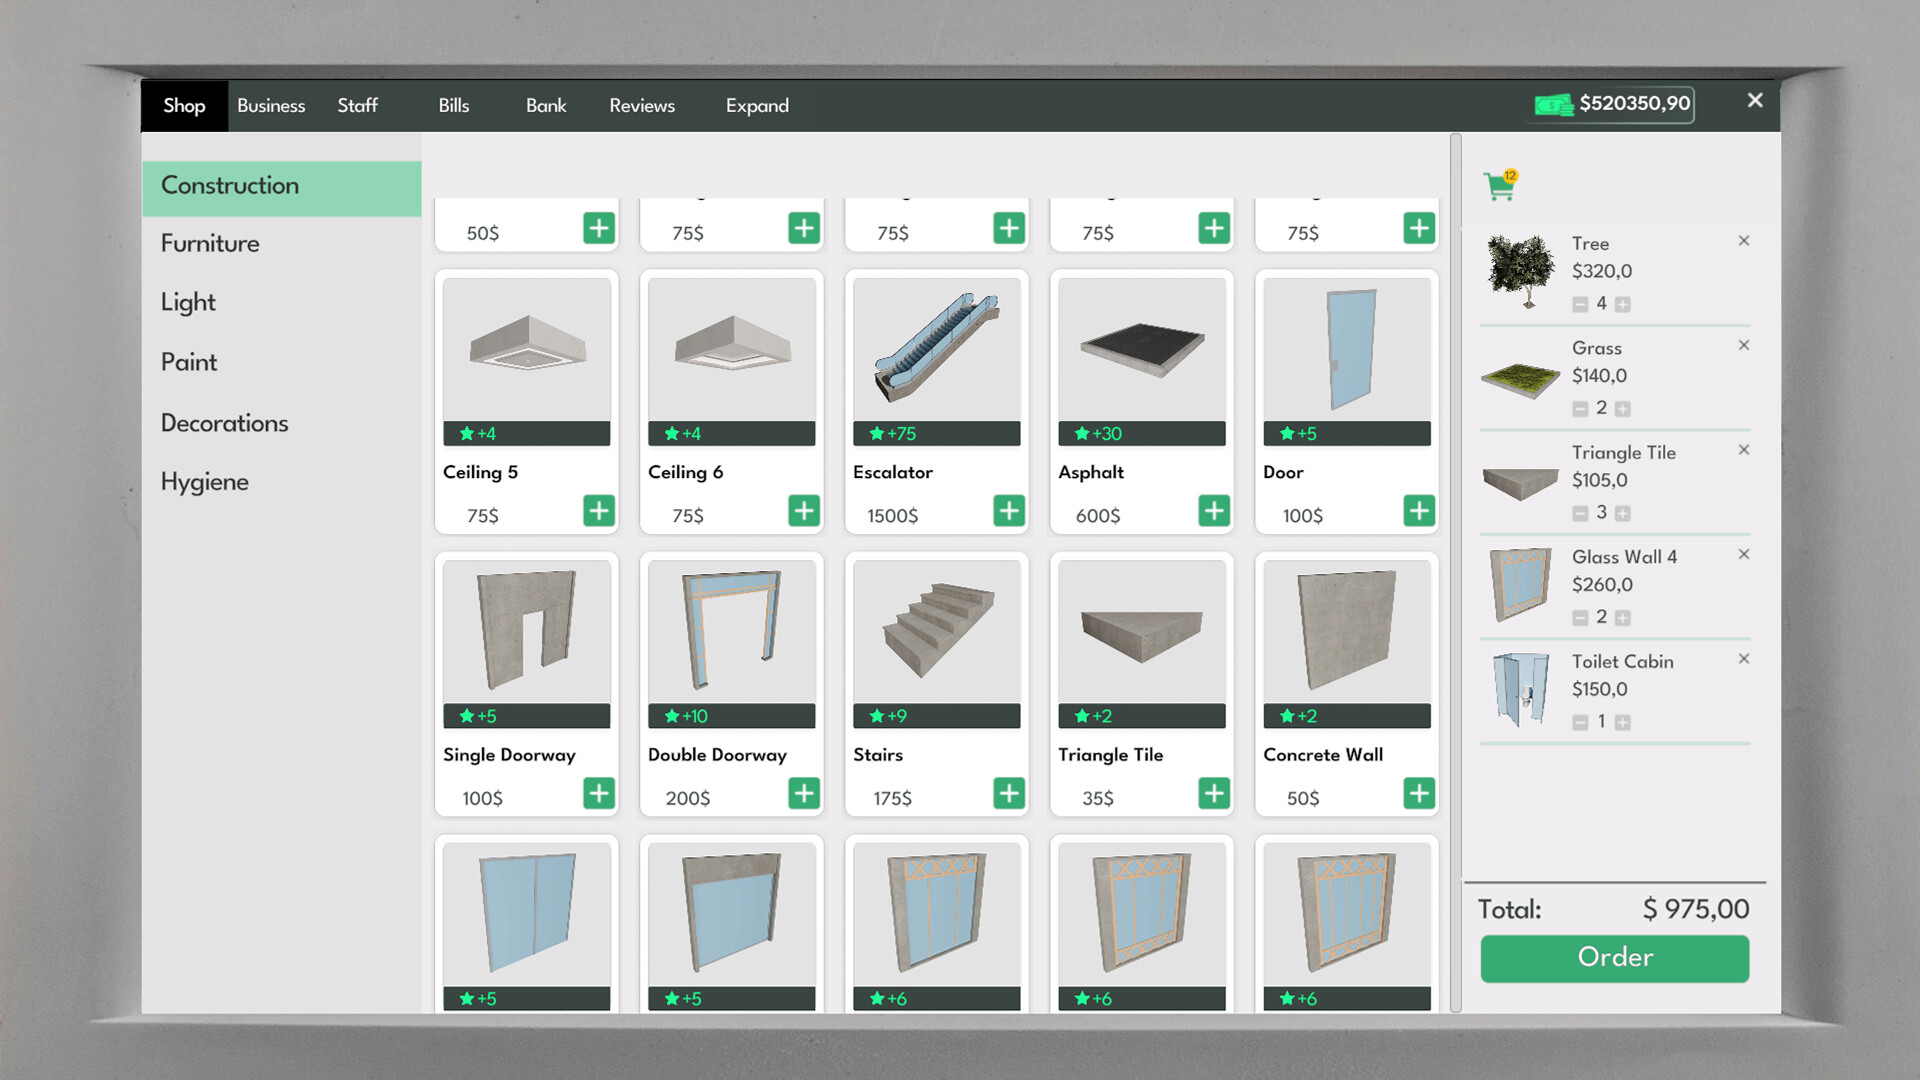Image resolution: width=1920 pixels, height=1080 pixels.
Task: Remove Triangle Tile from the cart
Action: pyautogui.click(x=1744, y=449)
